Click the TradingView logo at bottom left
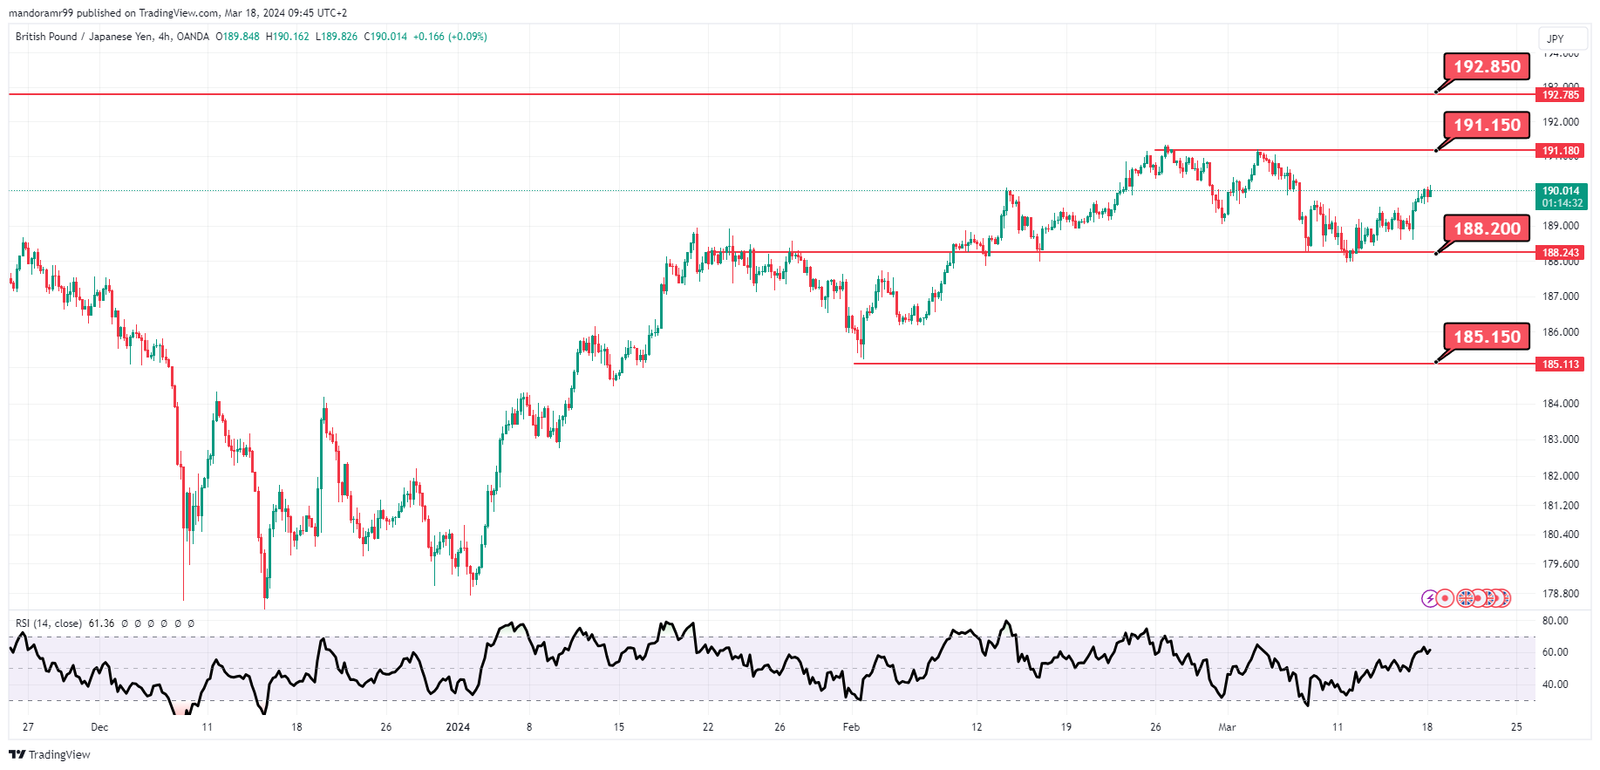The image size is (1600, 770). [x=49, y=755]
